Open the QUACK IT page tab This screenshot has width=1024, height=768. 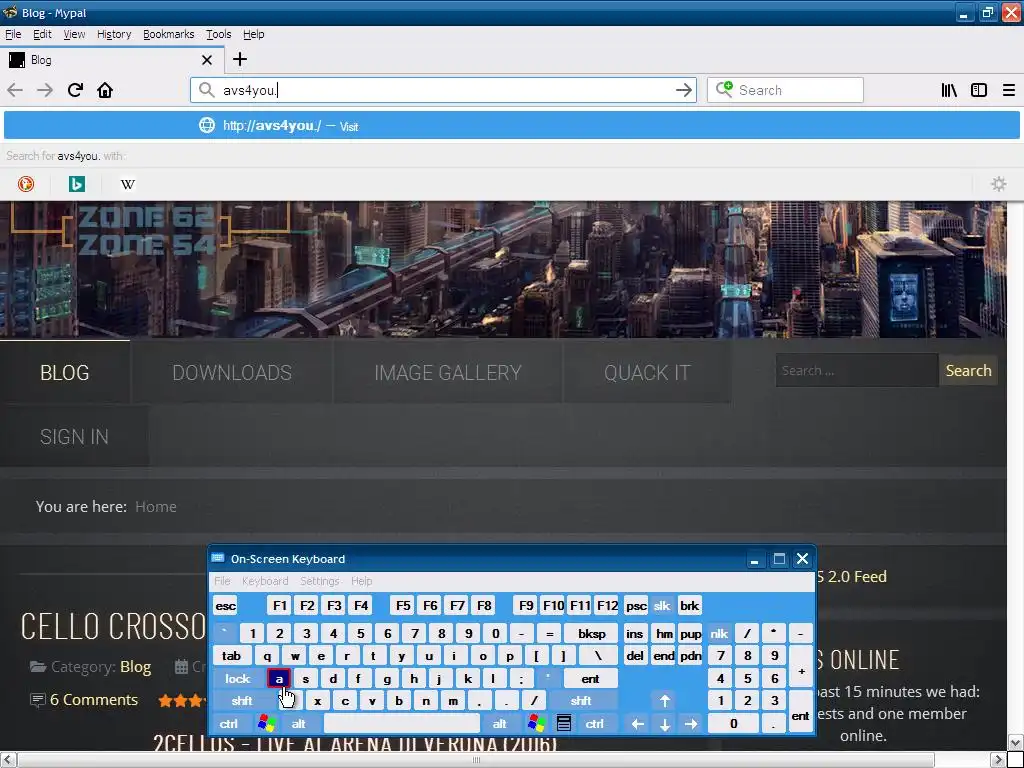click(x=647, y=372)
